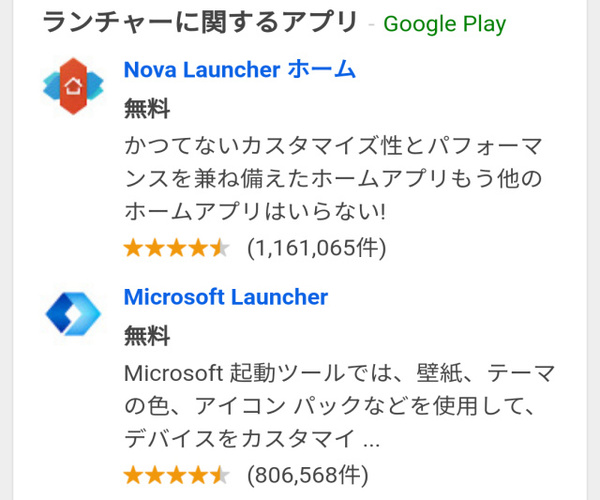Click half-filled fifth star of Nova rating
Viewport: 600px width, 500px height.
(220, 247)
